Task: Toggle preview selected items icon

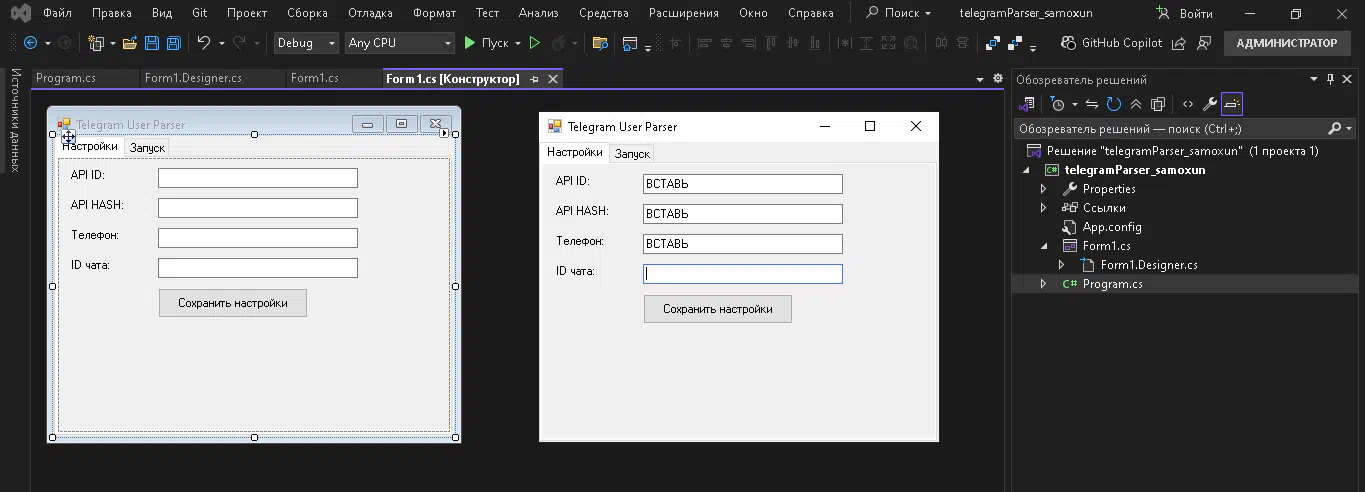Action: coord(1231,103)
